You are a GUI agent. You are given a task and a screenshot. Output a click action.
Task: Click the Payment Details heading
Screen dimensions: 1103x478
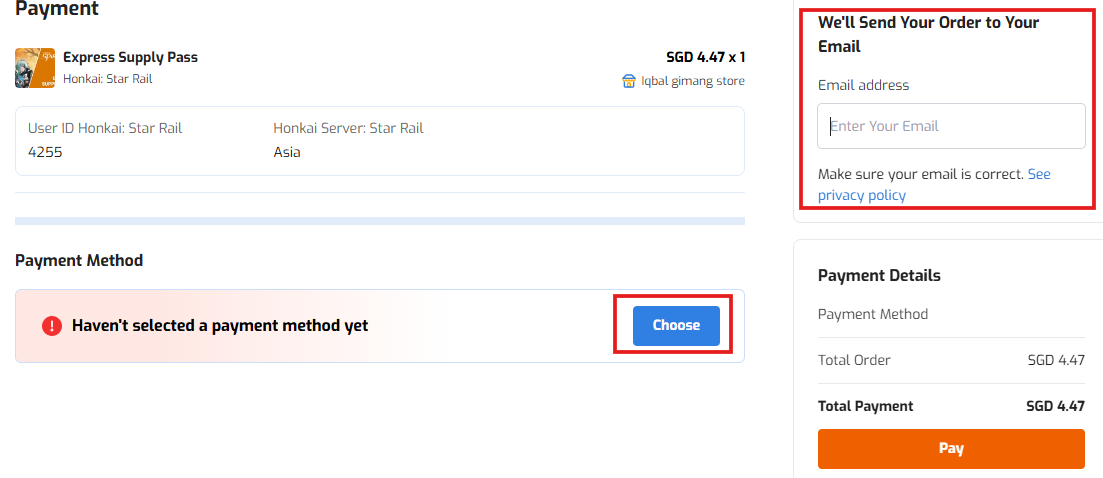879,276
